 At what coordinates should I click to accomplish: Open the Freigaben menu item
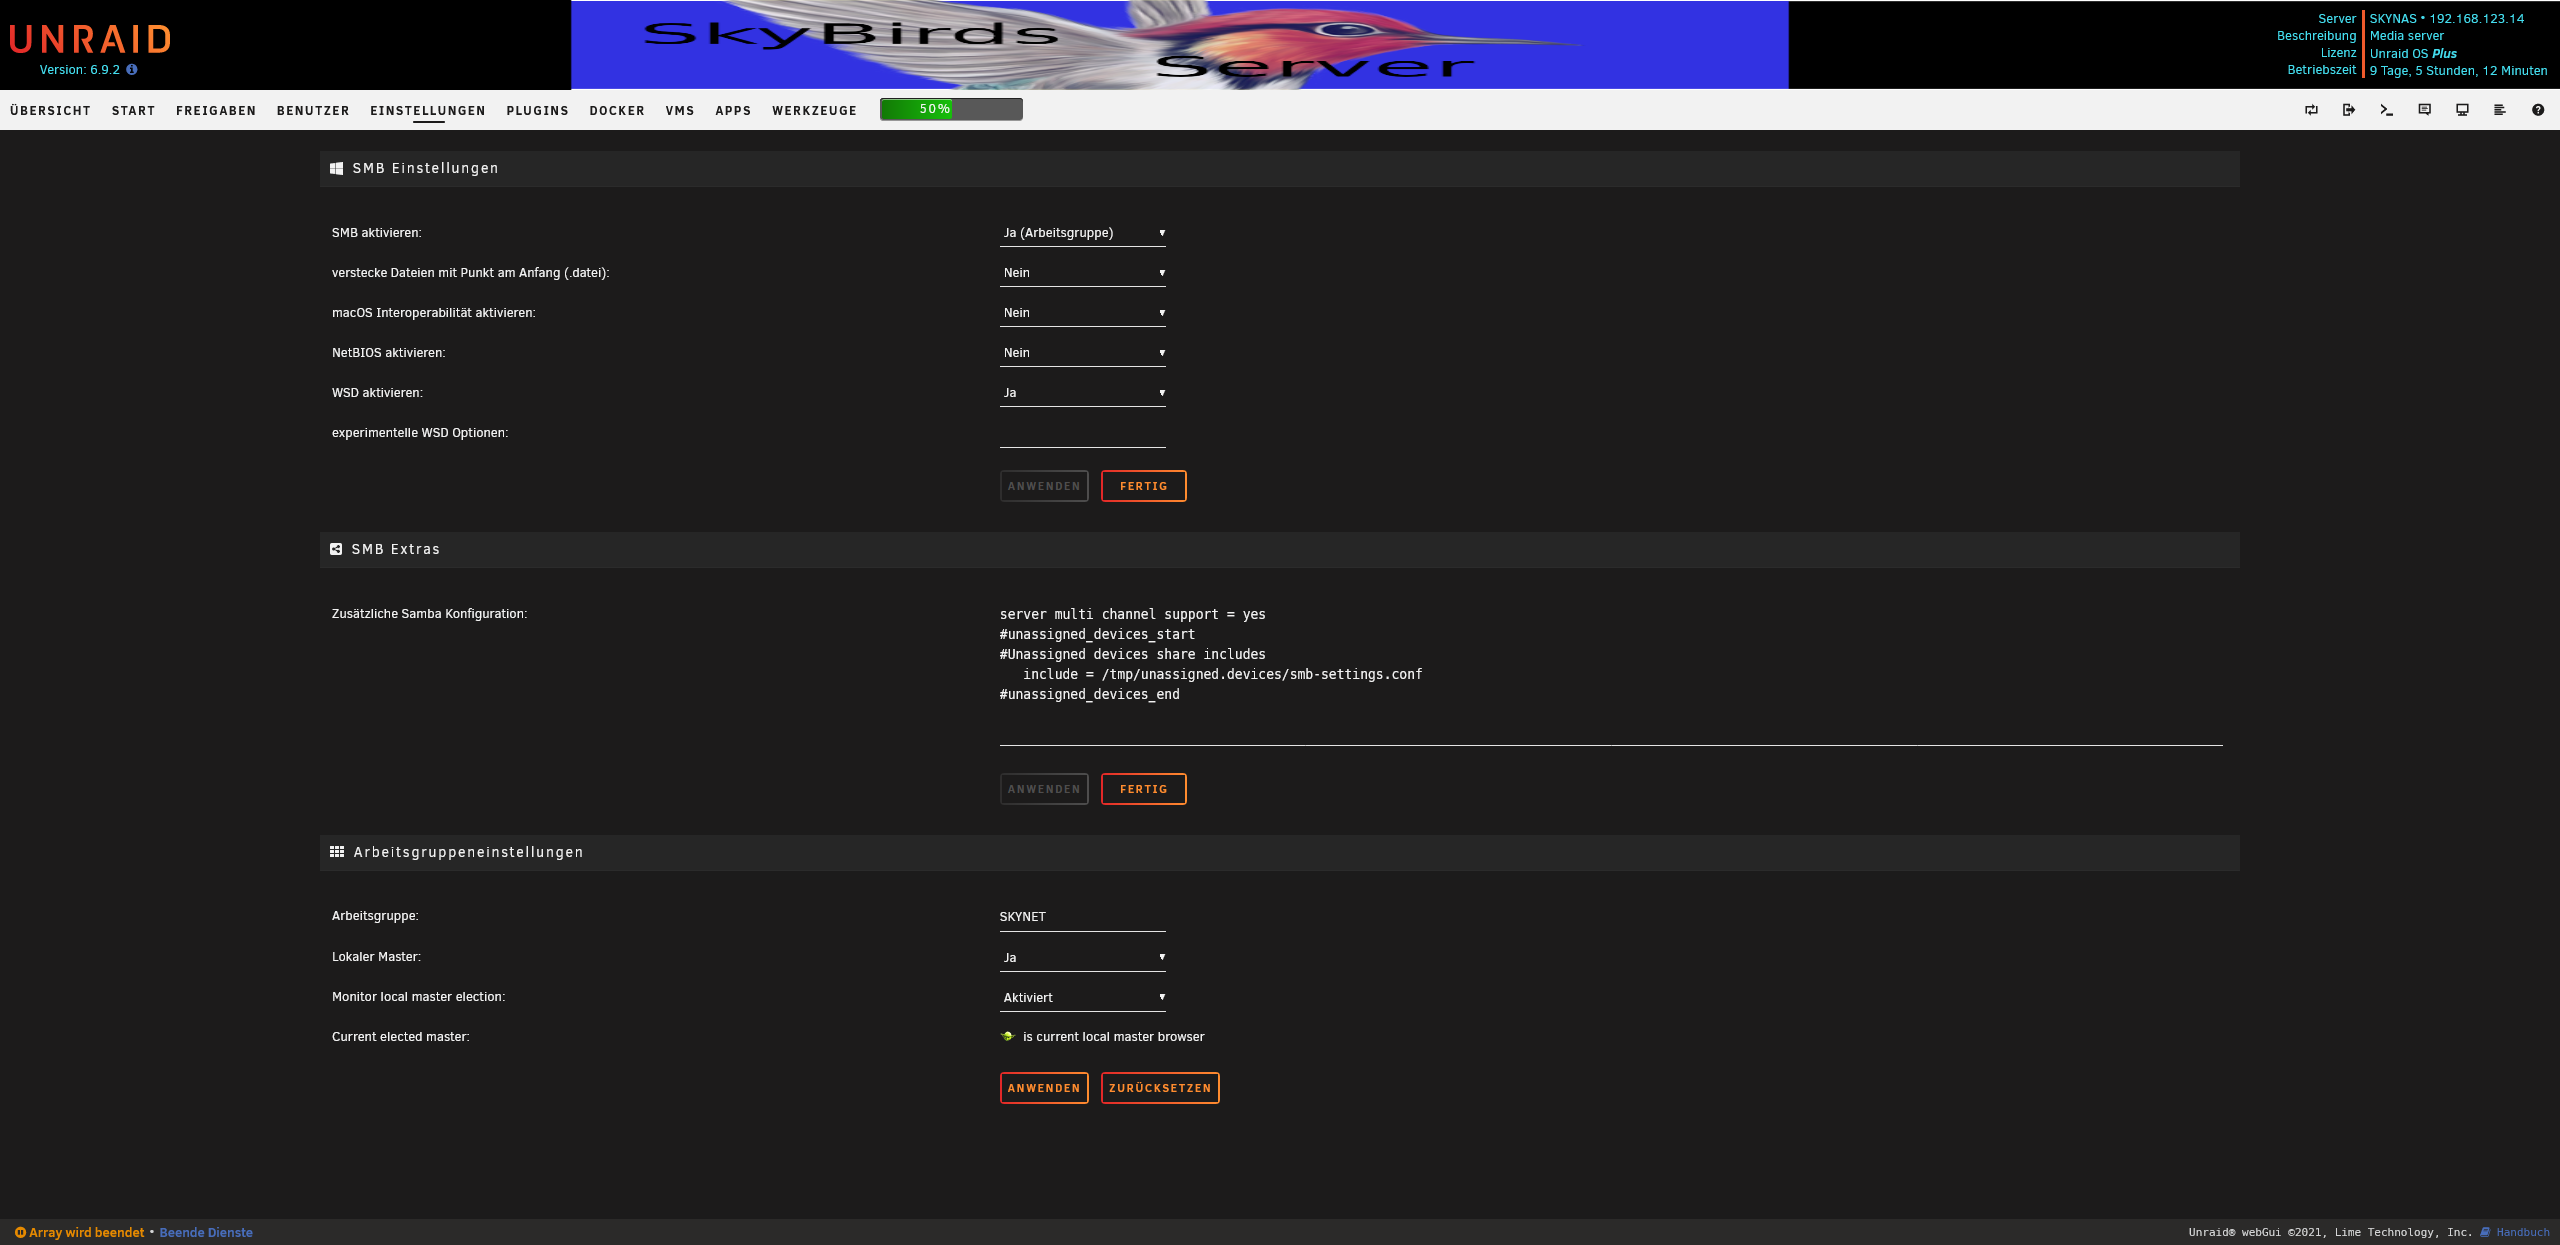(216, 111)
